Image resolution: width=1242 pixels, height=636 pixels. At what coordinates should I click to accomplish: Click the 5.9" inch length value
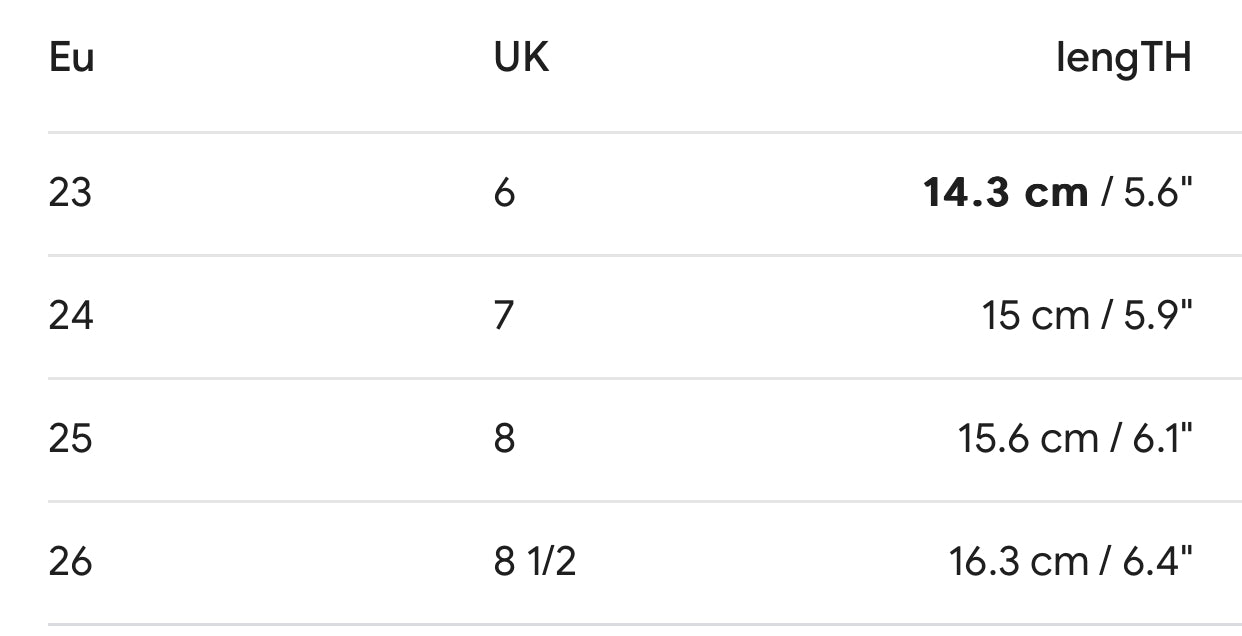(1158, 315)
